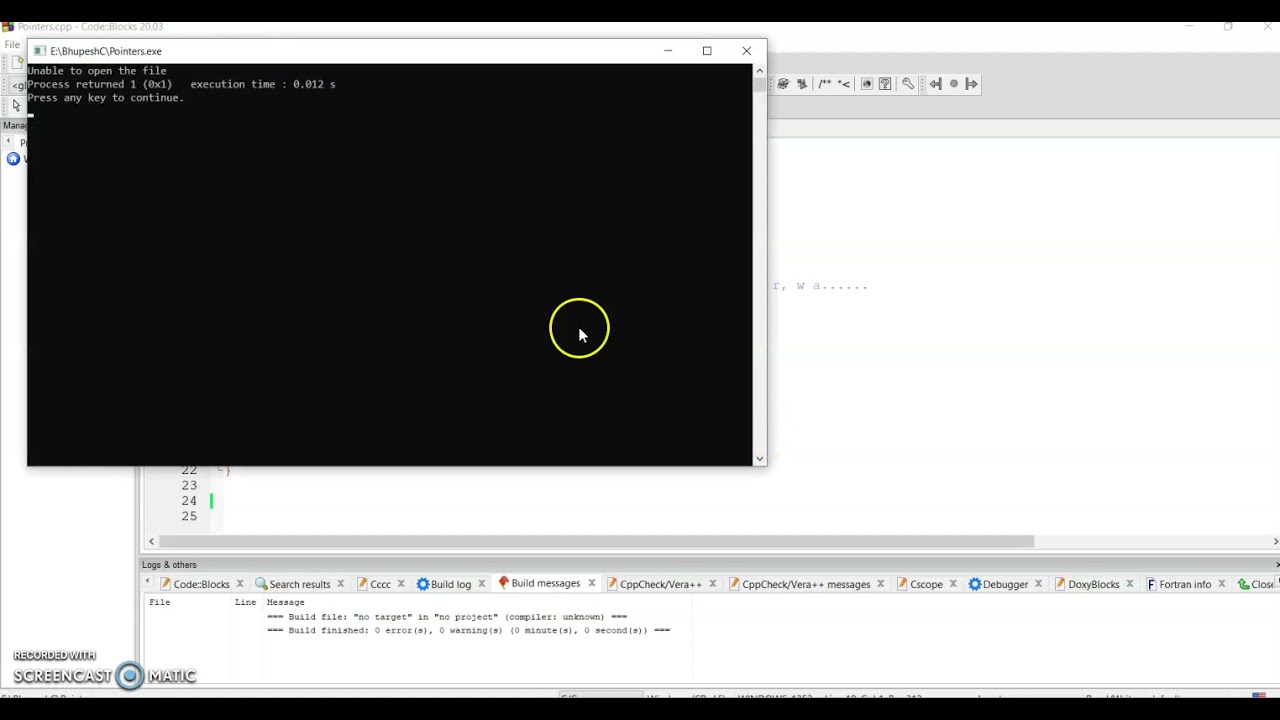Click the jump forward arrow icon

(x=971, y=84)
